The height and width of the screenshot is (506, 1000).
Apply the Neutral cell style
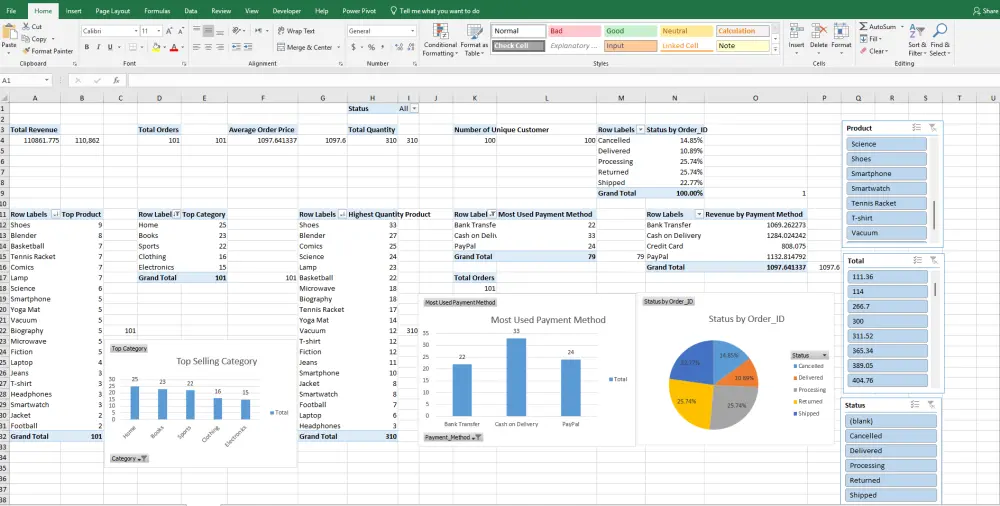click(x=686, y=31)
